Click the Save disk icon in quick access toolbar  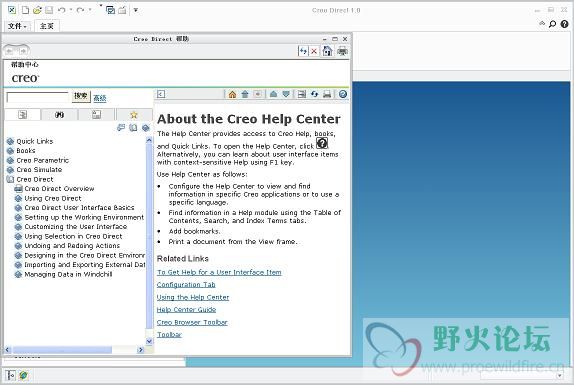click(49, 10)
